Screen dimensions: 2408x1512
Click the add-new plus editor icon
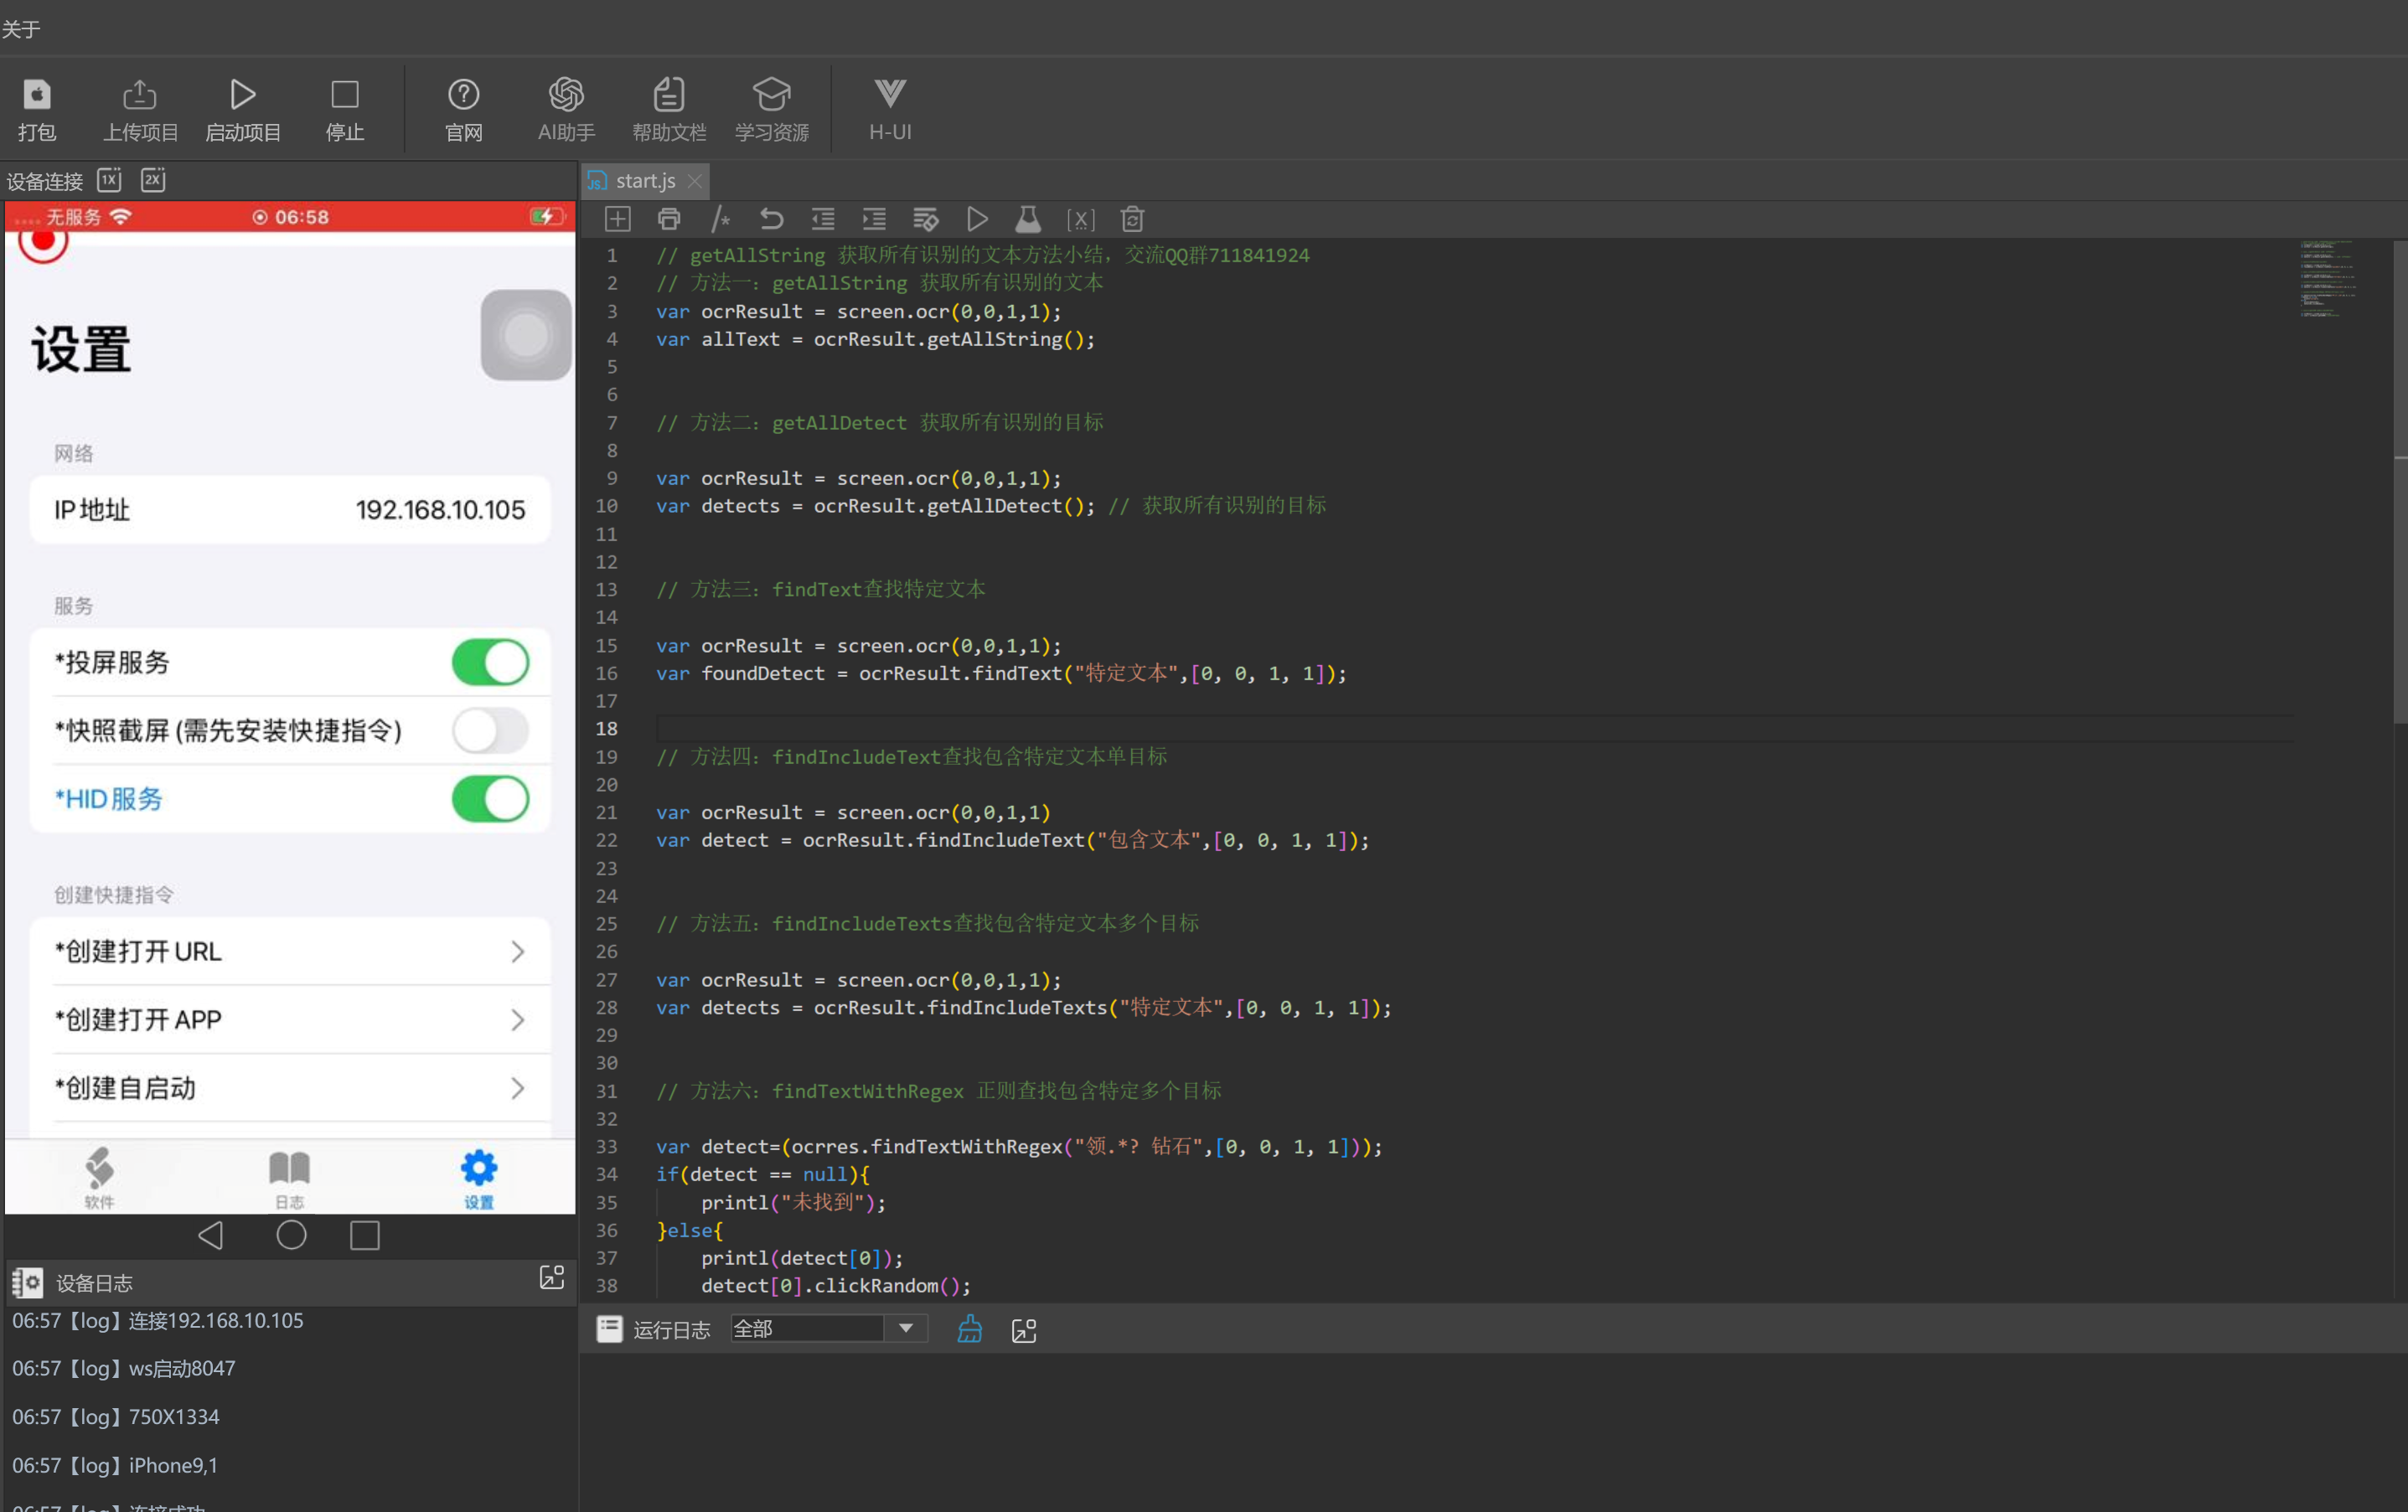tap(618, 219)
